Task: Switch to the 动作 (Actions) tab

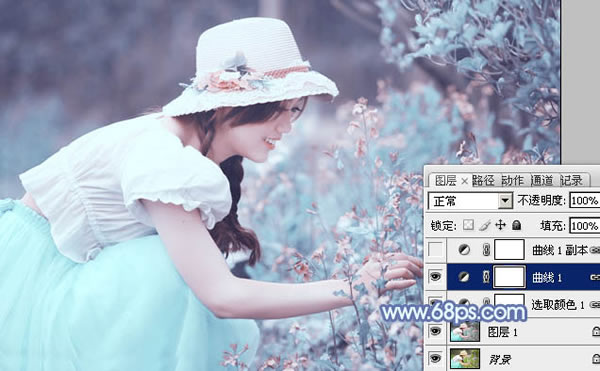Action: point(512,180)
